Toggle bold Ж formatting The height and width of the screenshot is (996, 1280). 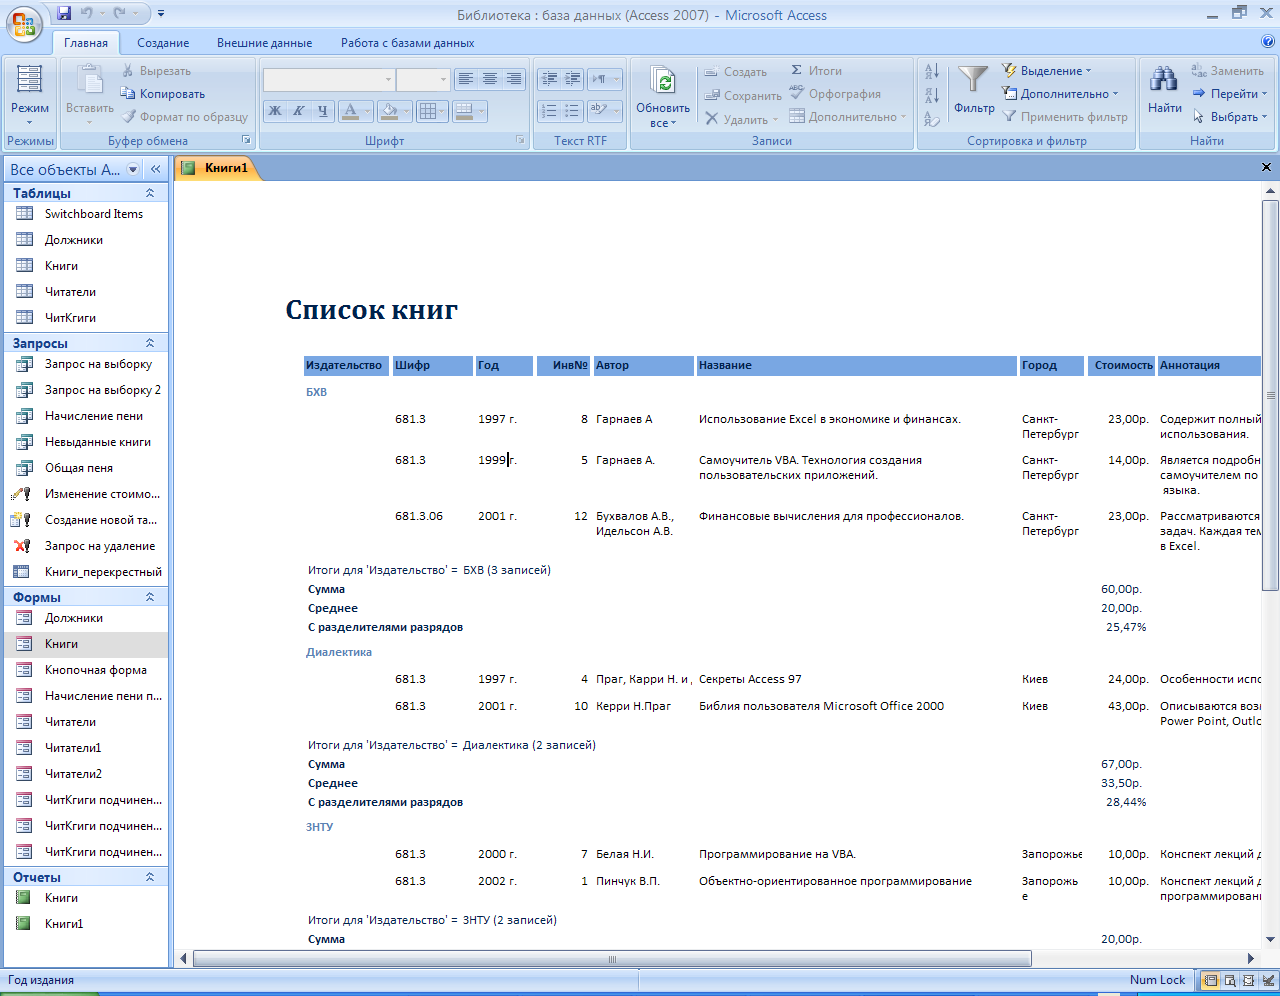pyautogui.click(x=275, y=111)
